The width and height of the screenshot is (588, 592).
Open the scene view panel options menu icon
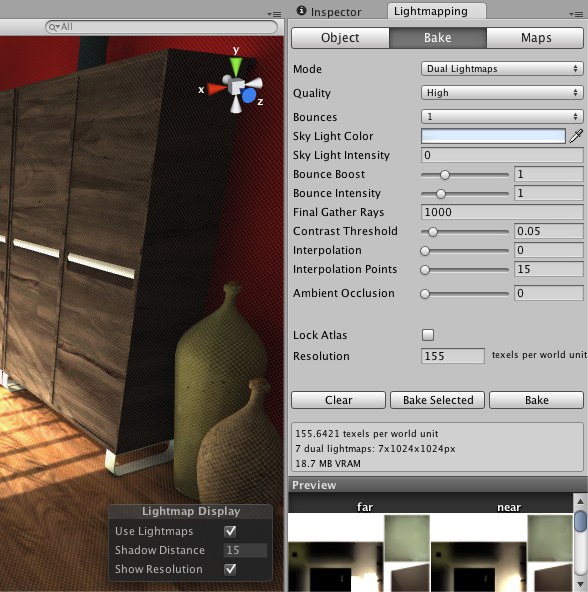[x=275, y=14]
